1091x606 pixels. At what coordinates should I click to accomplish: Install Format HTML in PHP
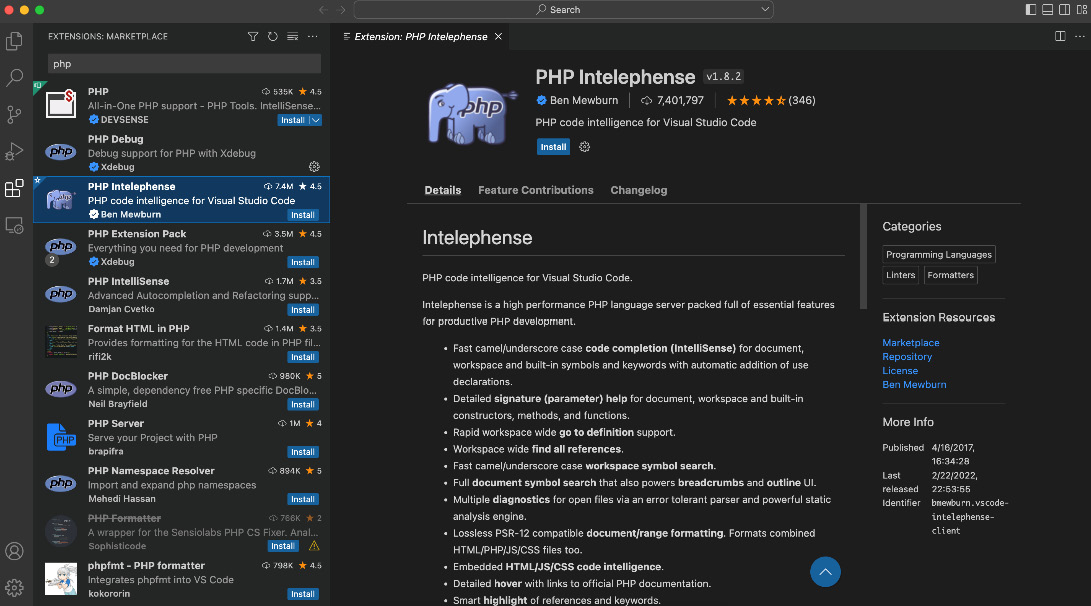[303, 357]
